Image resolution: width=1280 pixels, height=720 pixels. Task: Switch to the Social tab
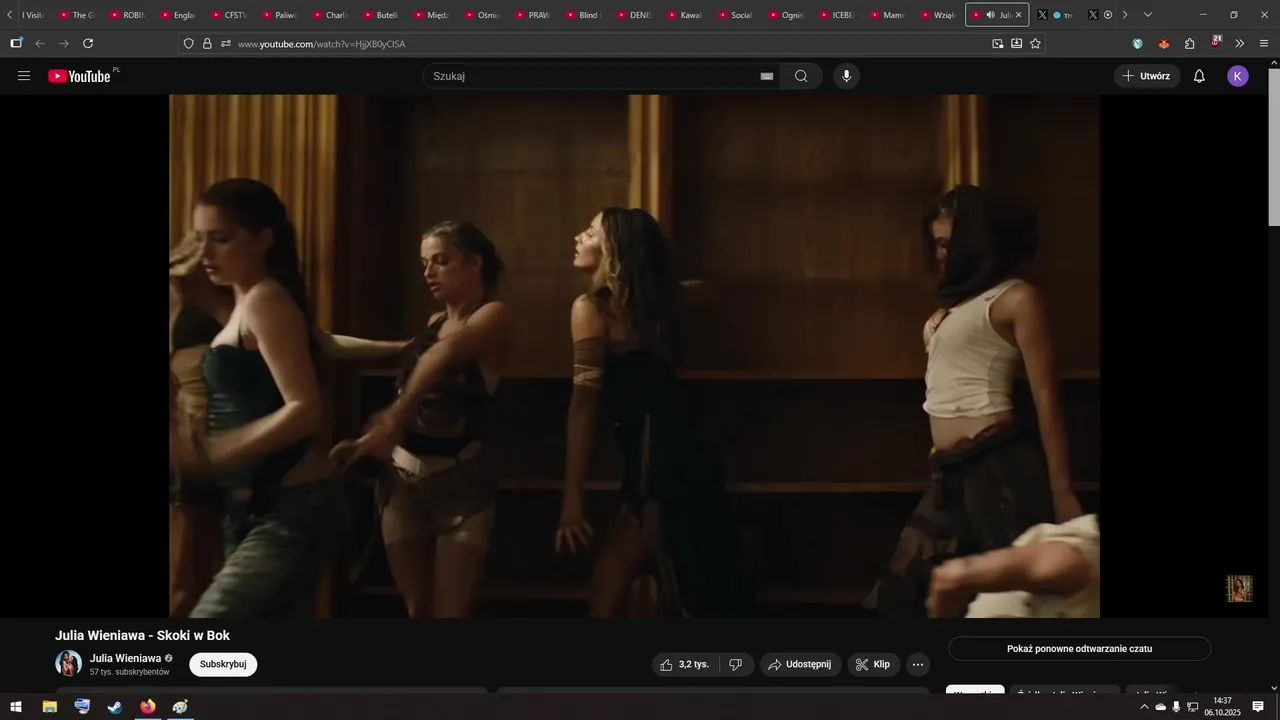pos(735,15)
